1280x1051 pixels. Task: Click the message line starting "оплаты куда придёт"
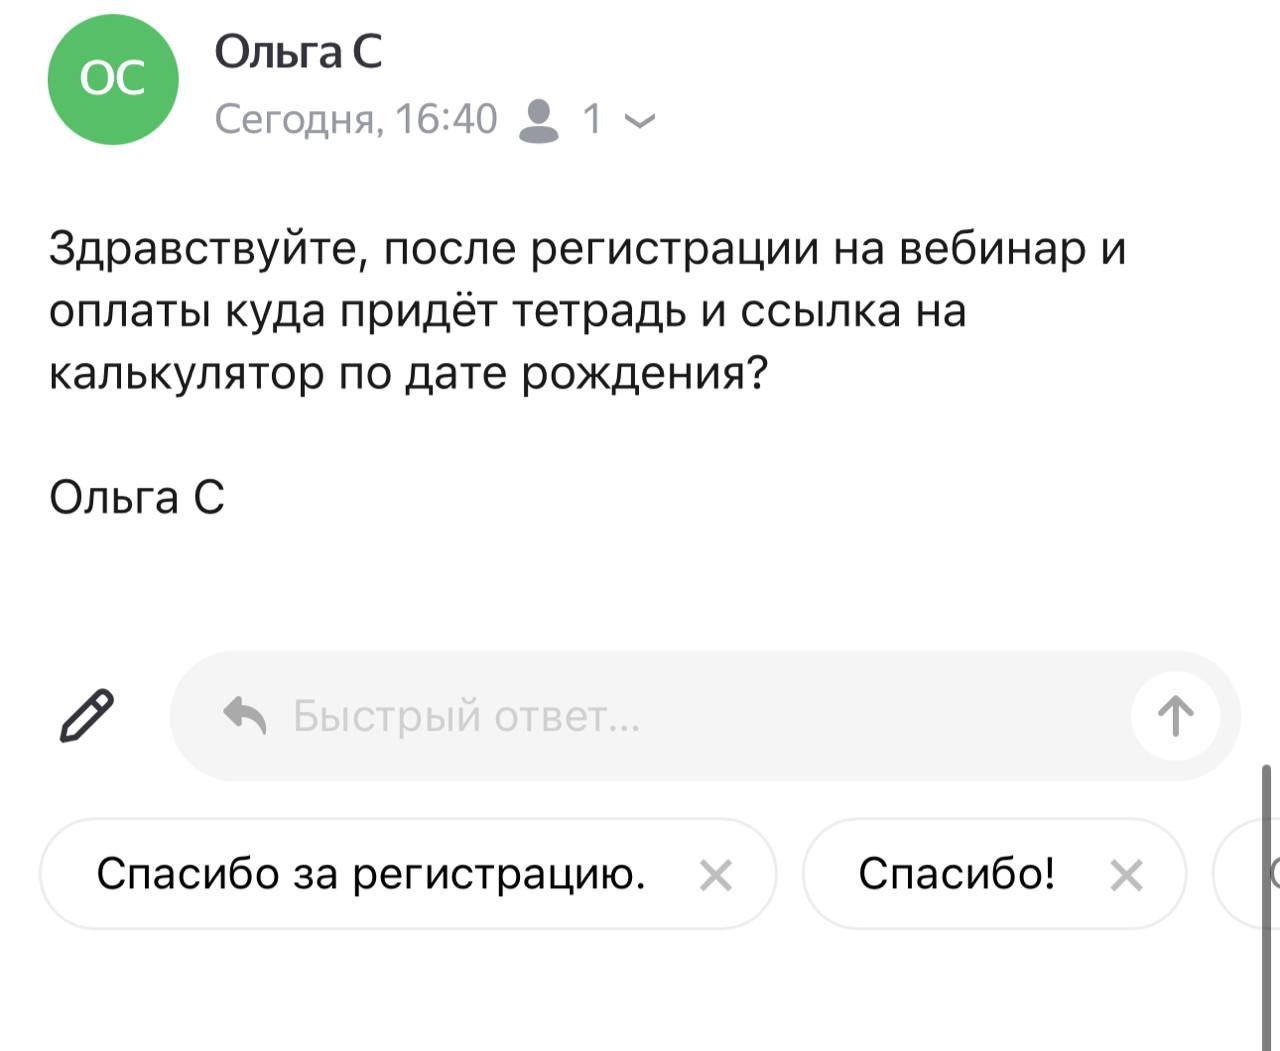pyautogui.click(x=507, y=311)
